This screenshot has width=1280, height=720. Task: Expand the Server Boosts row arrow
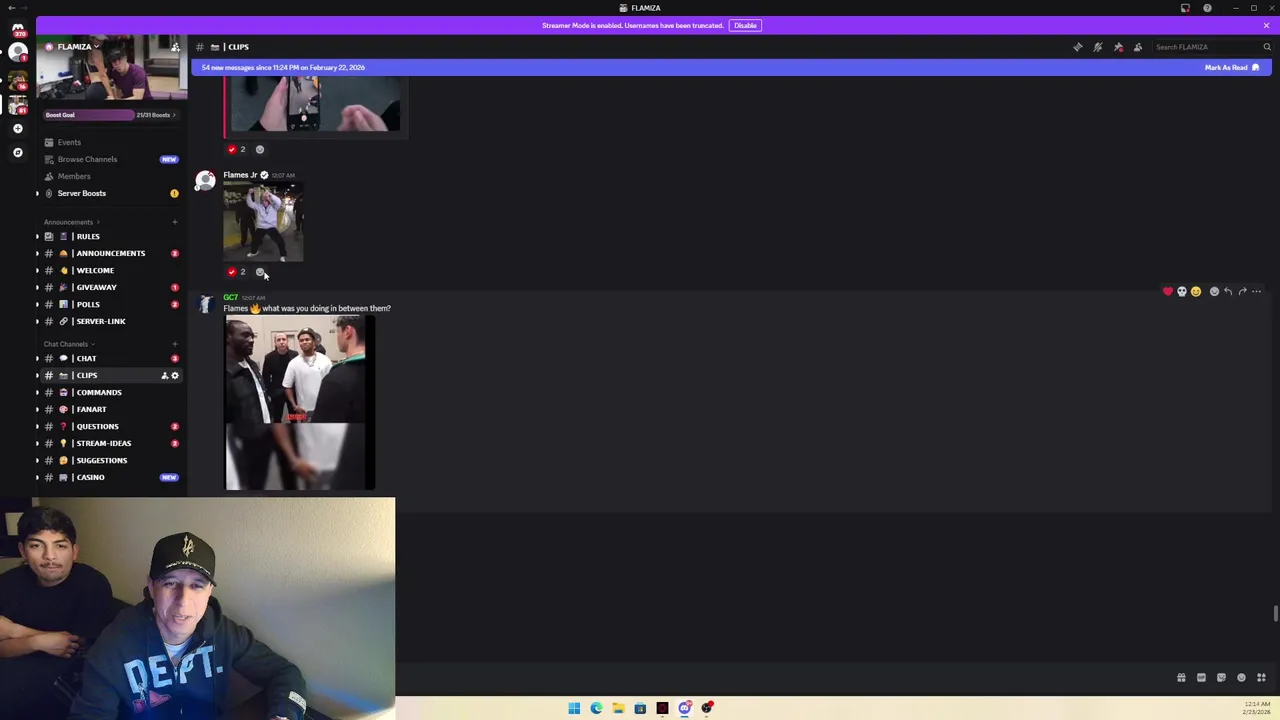tap(37, 193)
